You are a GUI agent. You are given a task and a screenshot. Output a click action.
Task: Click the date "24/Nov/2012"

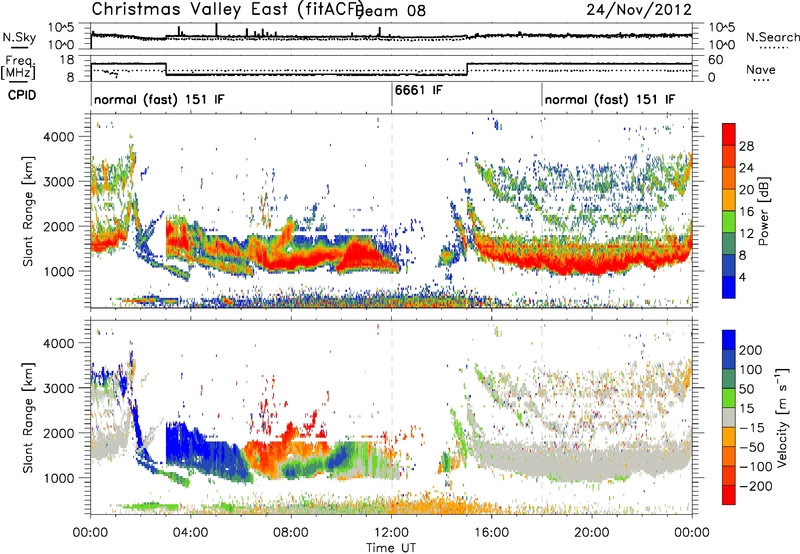(639, 10)
